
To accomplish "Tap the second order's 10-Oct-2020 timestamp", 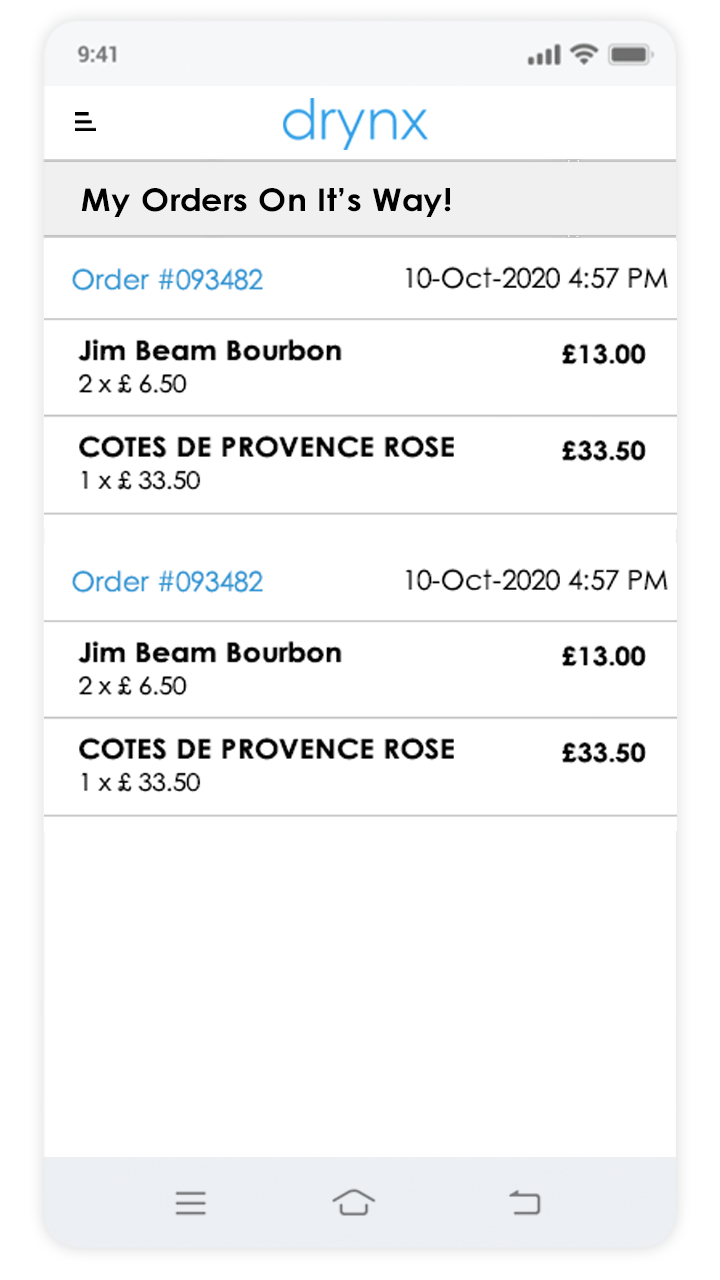I will pyautogui.click(x=535, y=580).
